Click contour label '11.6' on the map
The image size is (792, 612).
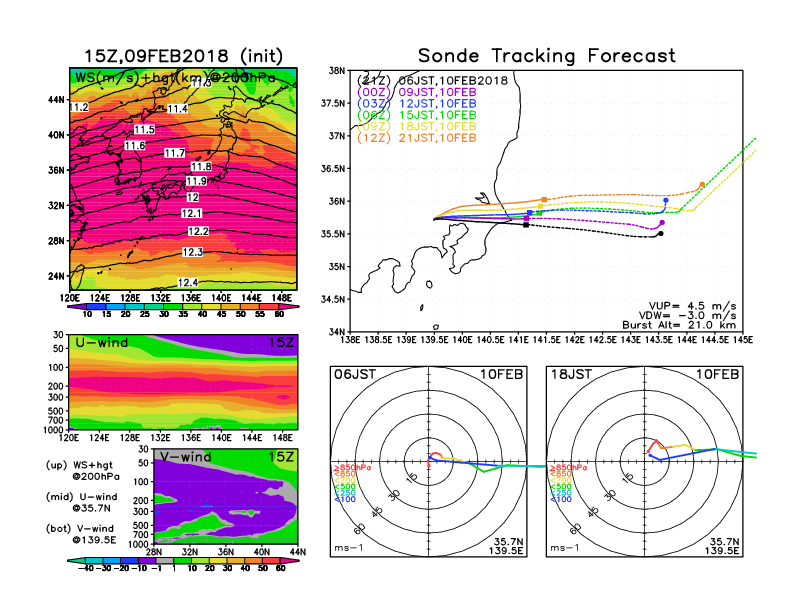coord(135,146)
